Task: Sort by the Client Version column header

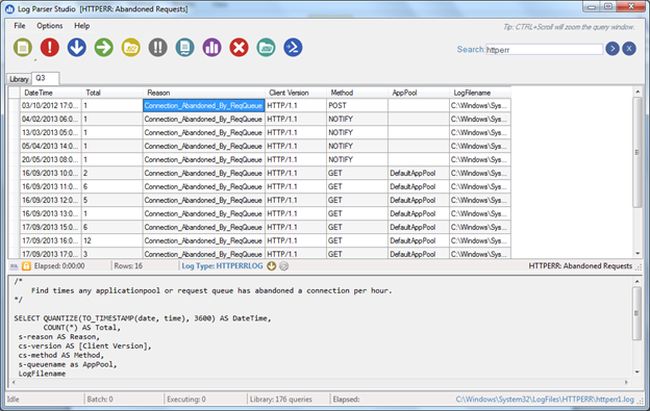Action: click(x=296, y=92)
